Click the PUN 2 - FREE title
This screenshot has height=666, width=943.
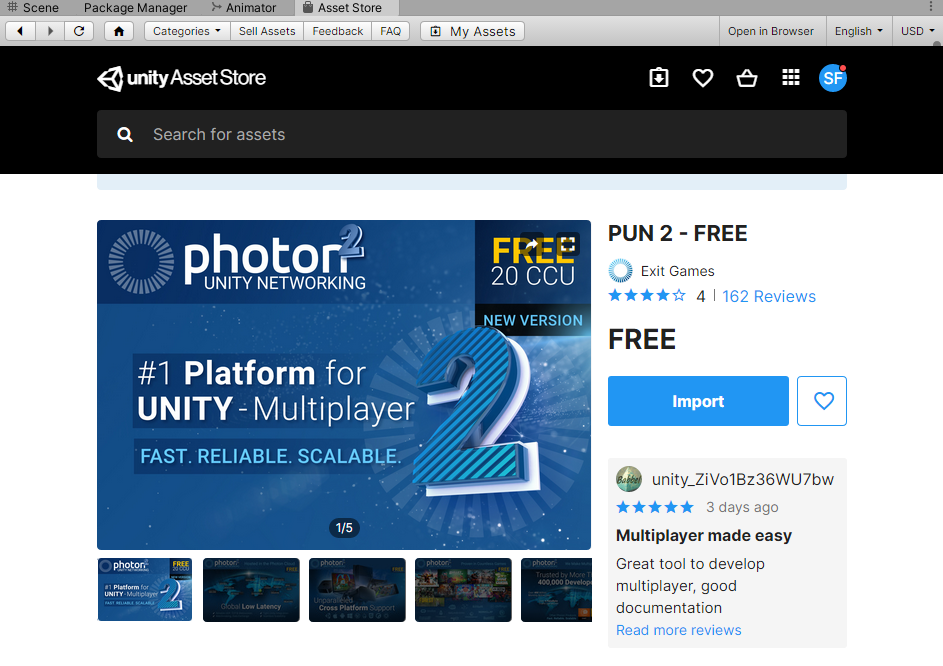click(677, 233)
